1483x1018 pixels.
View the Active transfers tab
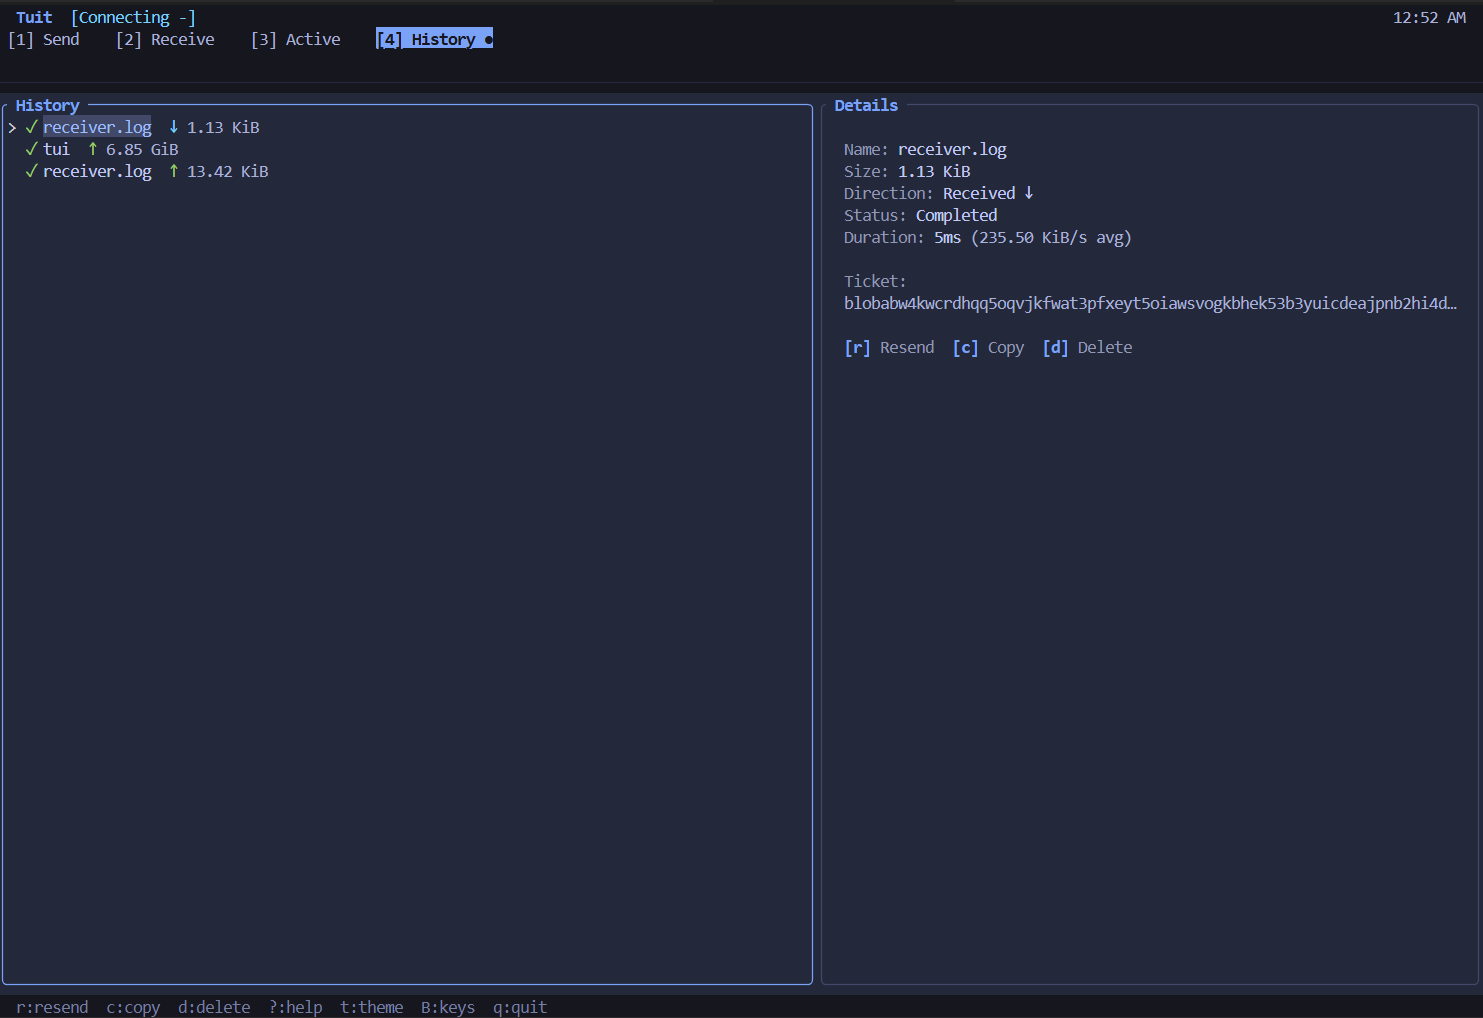pos(296,39)
